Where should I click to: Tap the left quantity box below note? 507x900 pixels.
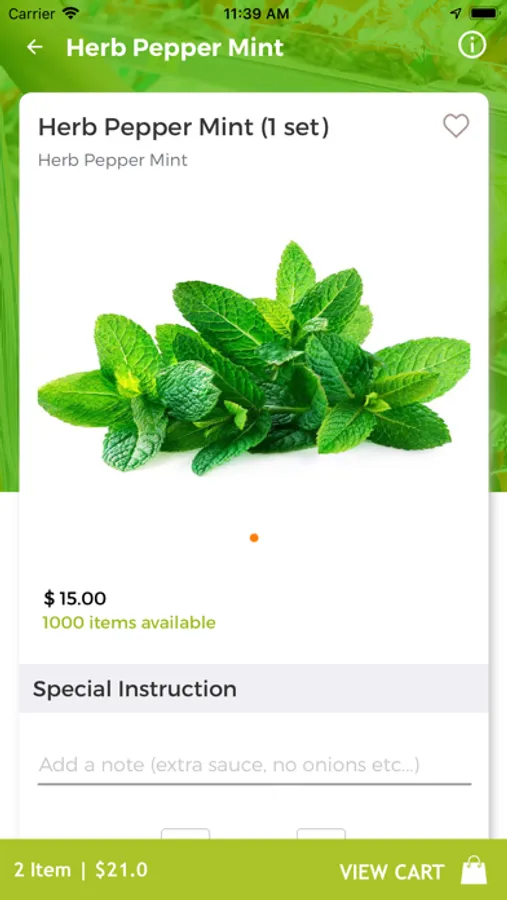click(185, 833)
